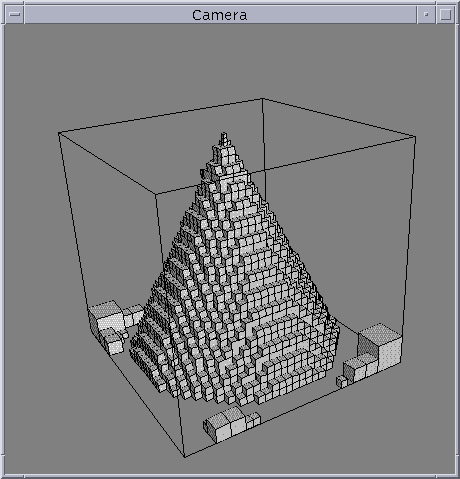Select the cube cluster at bottom front
This screenshot has width=460, height=479.
tap(231, 423)
